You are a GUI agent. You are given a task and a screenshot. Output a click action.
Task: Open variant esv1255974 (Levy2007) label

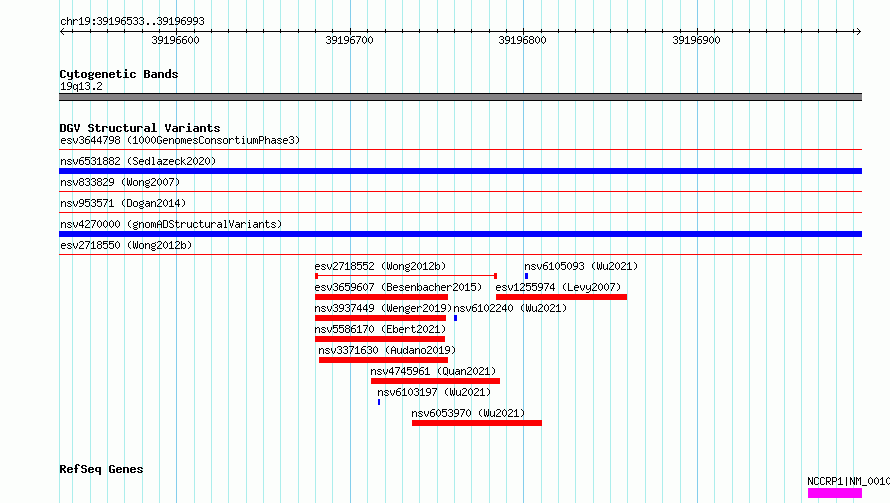[558, 287]
